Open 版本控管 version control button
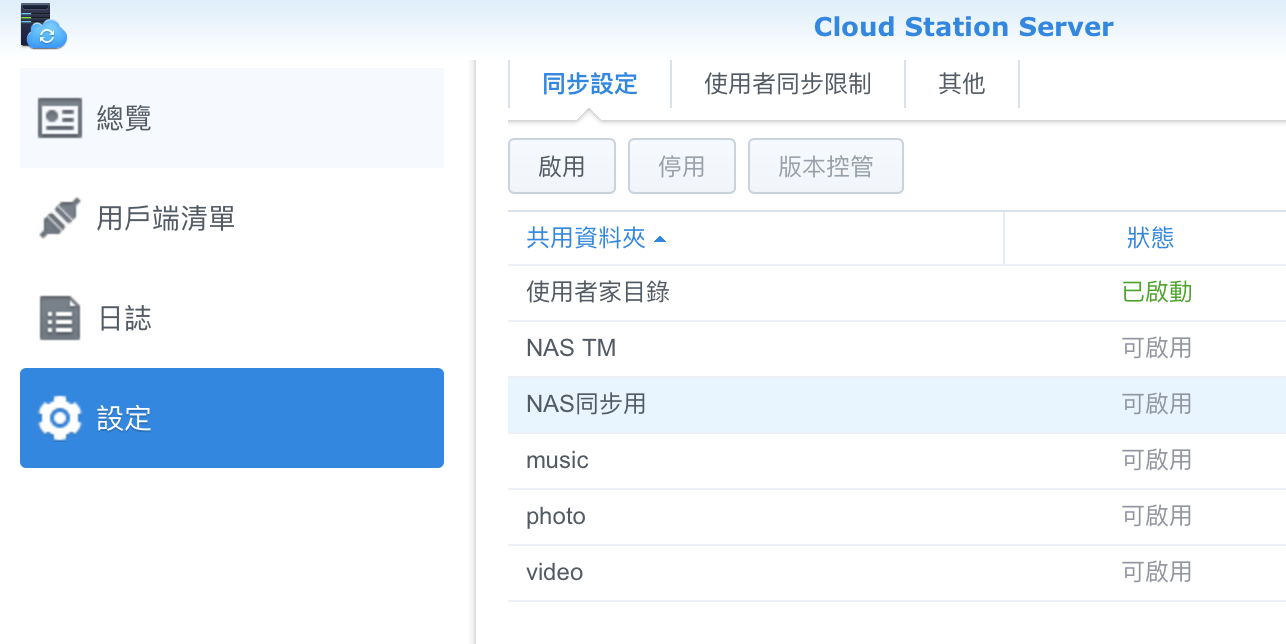The width and height of the screenshot is (1286, 644). pos(825,166)
